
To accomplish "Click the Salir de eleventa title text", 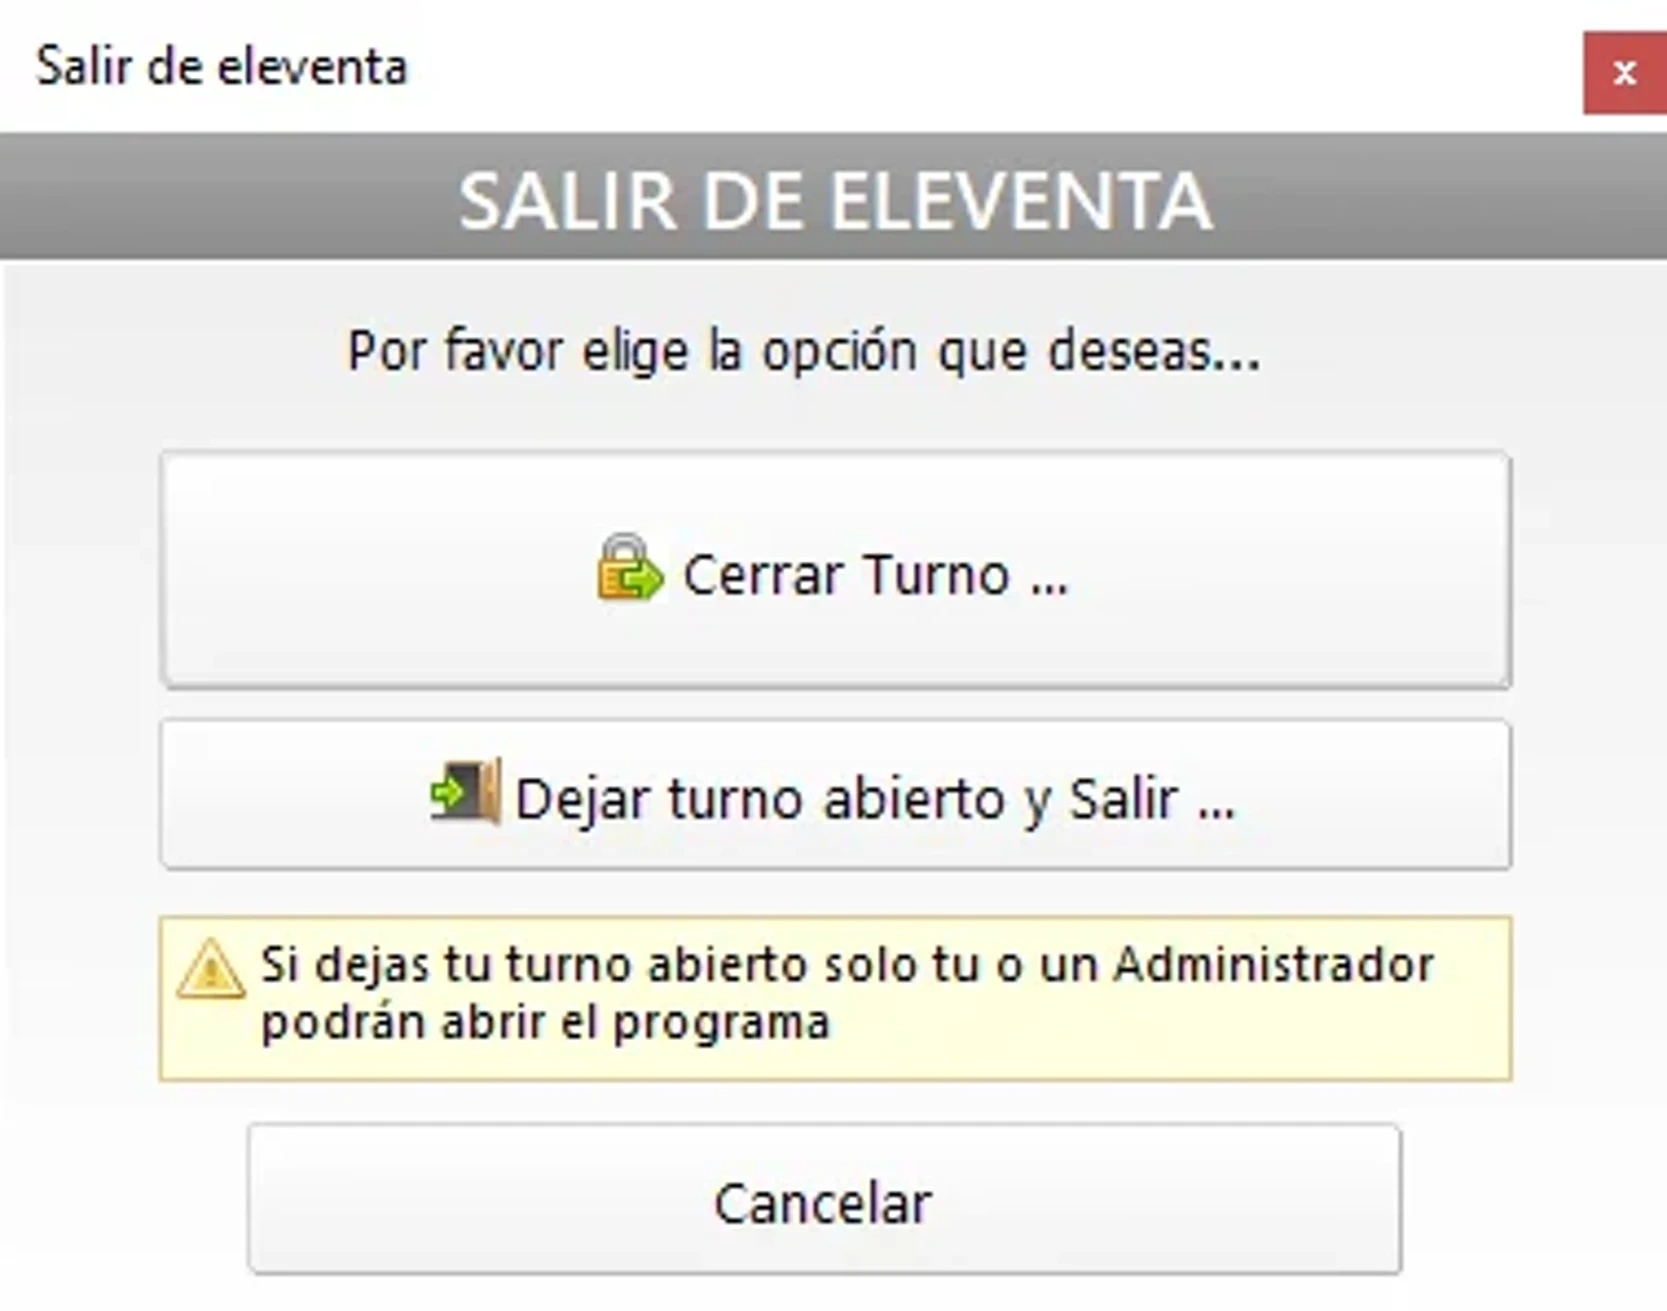I will [x=222, y=66].
